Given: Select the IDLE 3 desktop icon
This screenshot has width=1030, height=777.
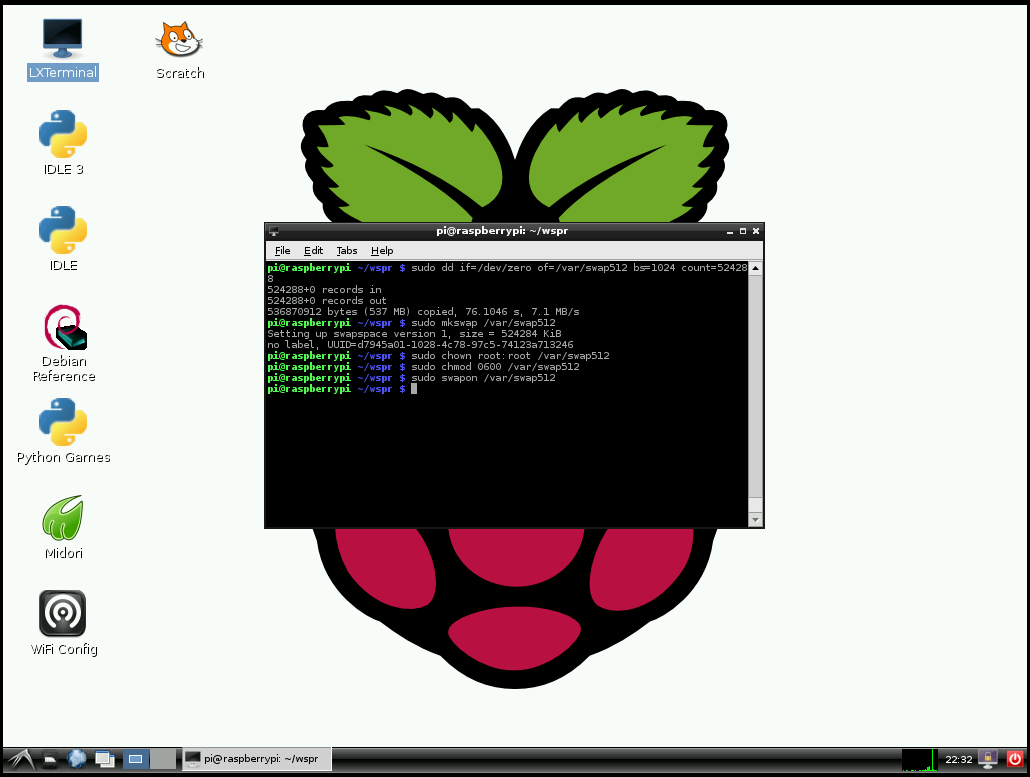Looking at the screenshot, I should coord(63,143).
